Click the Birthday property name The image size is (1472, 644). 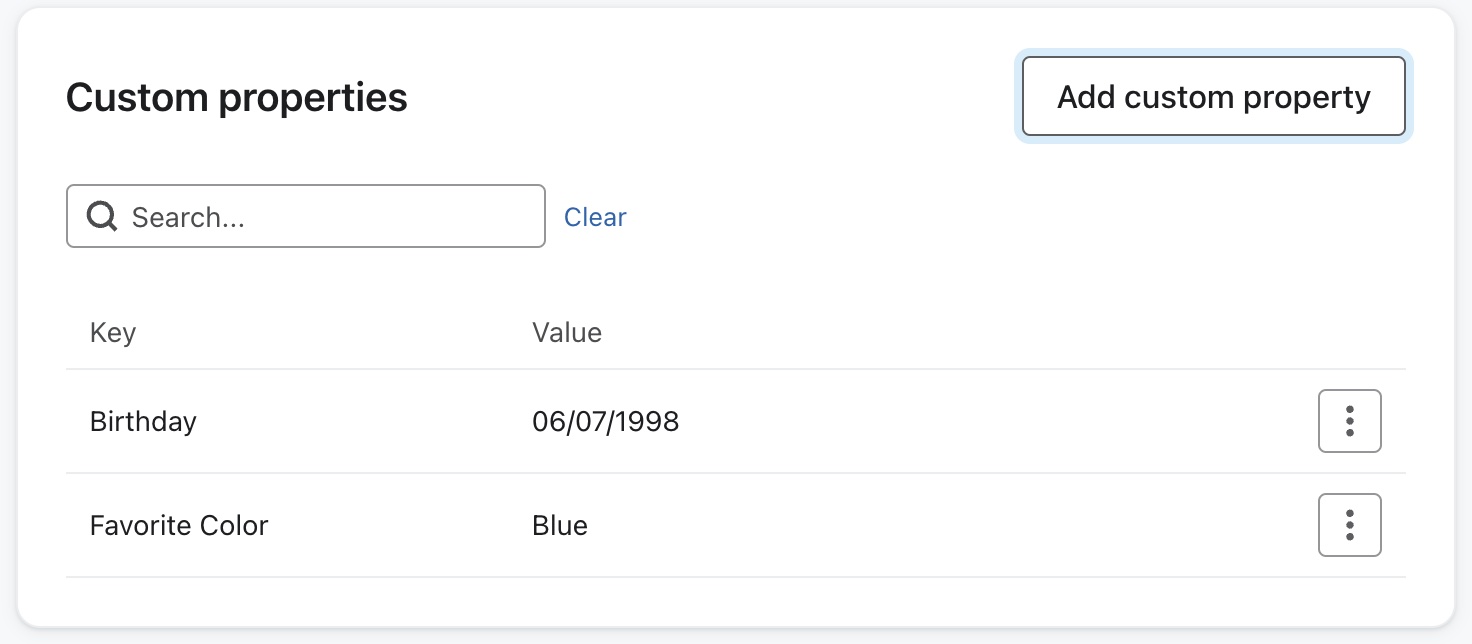click(143, 421)
